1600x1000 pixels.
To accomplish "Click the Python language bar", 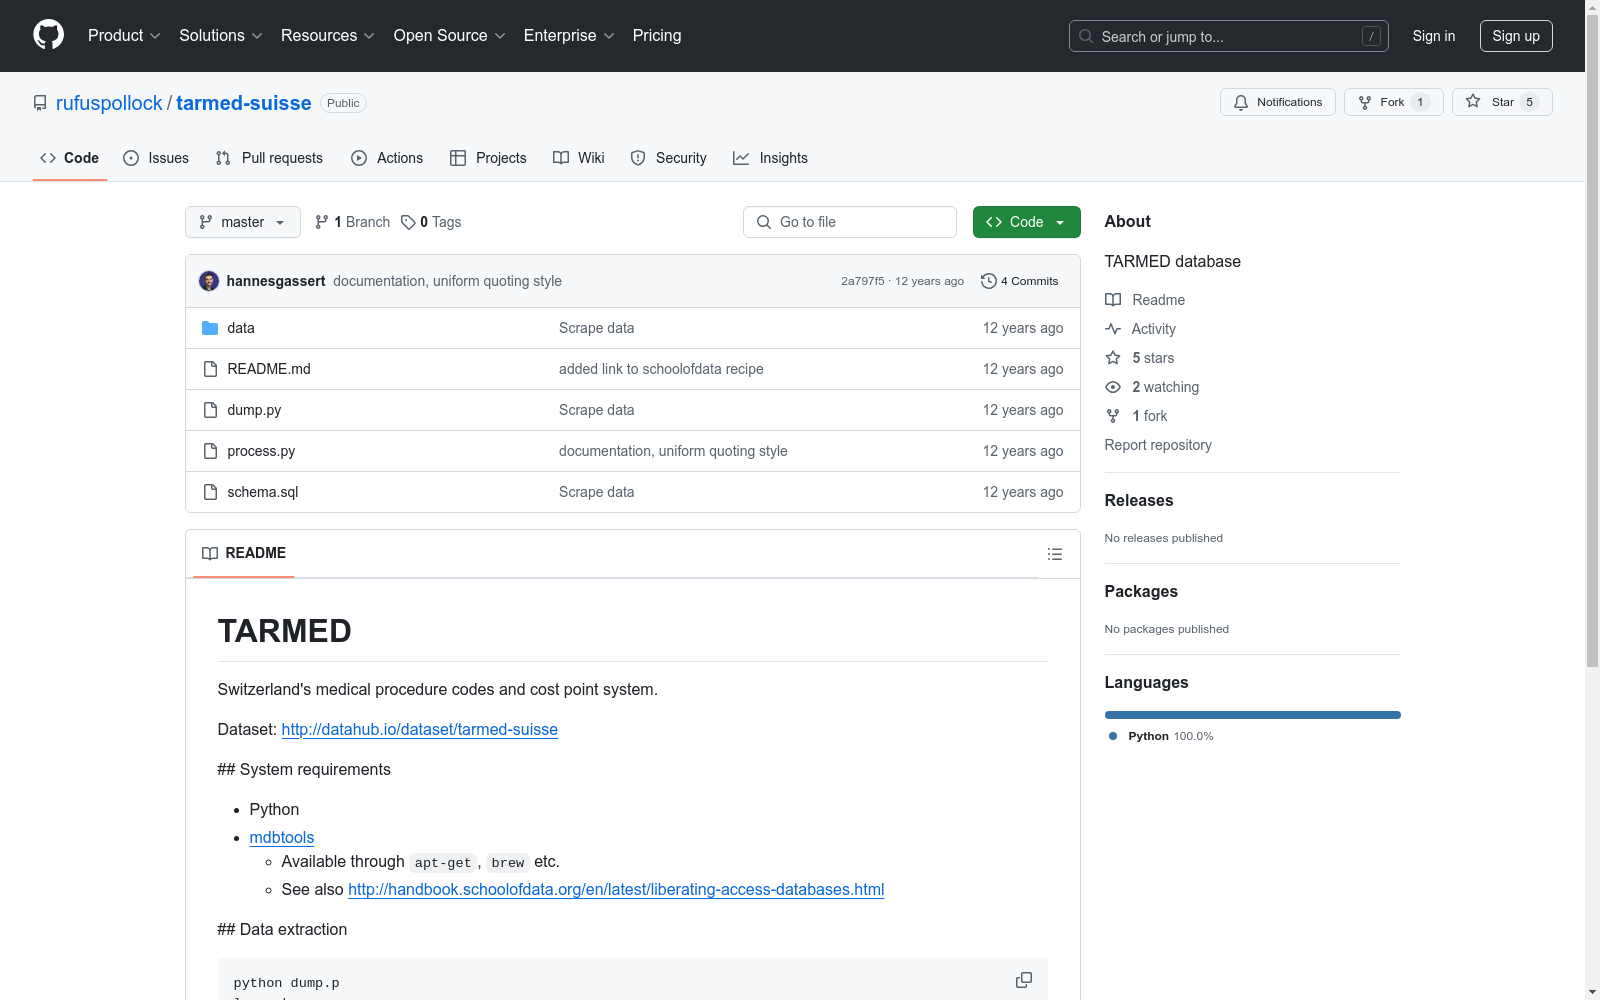I will click(1253, 715).
